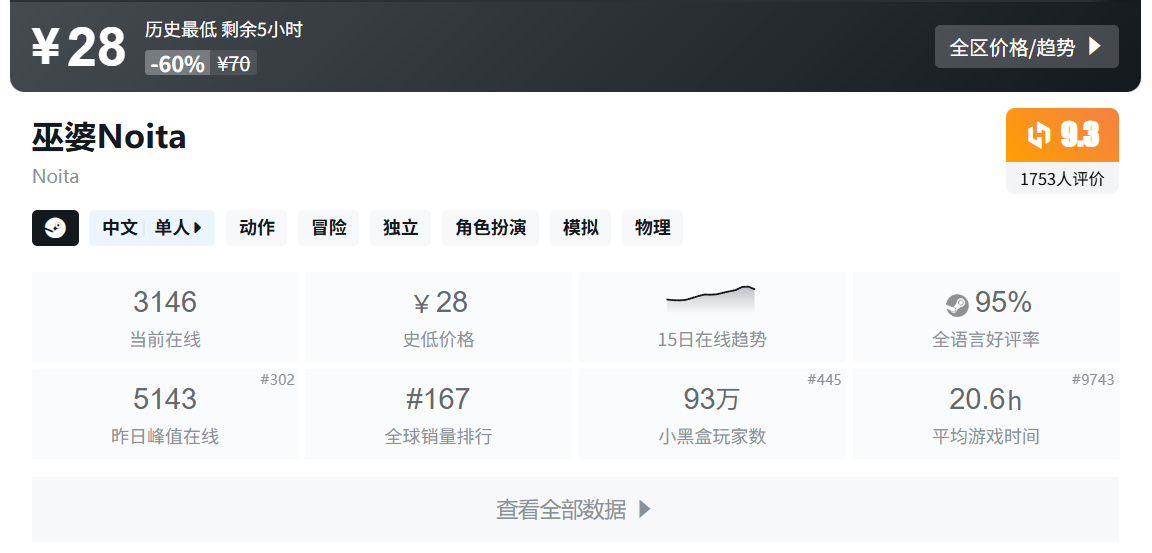The image size is (1152, 553).
Task: Click the 3146 当前在线 stat card
Action: click(165, 317)
